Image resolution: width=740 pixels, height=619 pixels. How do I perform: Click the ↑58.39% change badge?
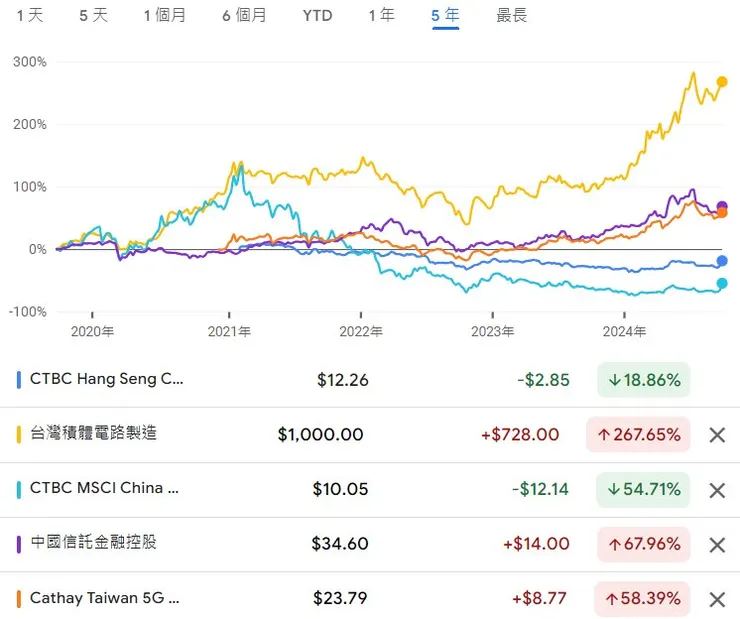click(x=642, y=599)
